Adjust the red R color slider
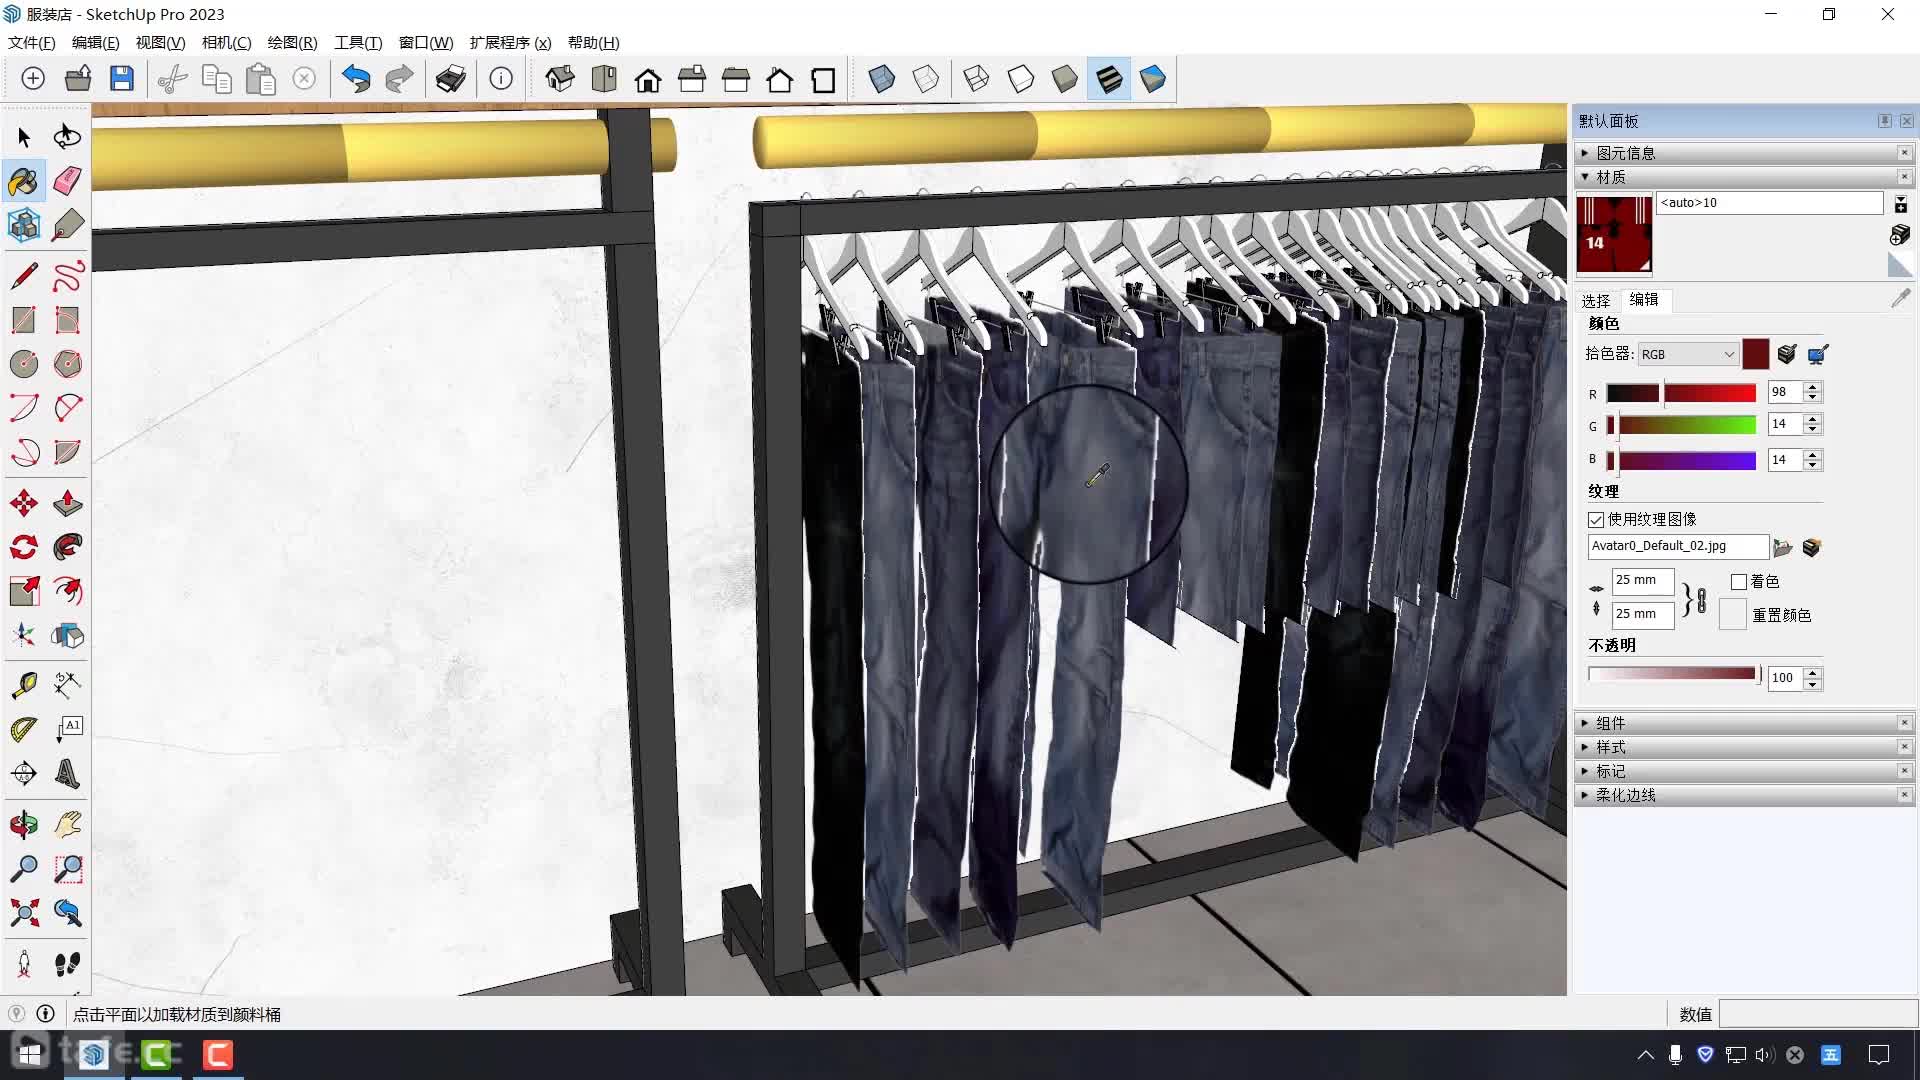This screenshot has width=1920, height=1080. (1681, 393)
